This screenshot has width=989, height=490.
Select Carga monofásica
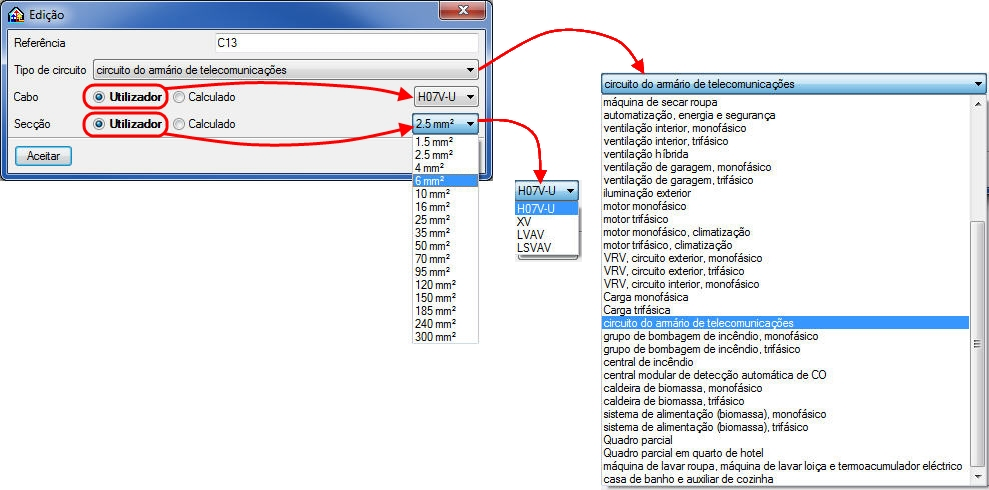point(785,297)
